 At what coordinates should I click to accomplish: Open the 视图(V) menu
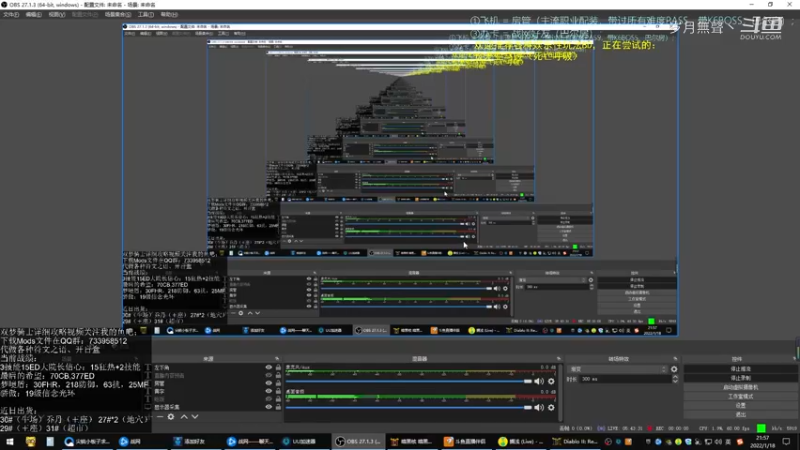click(56, 14)
